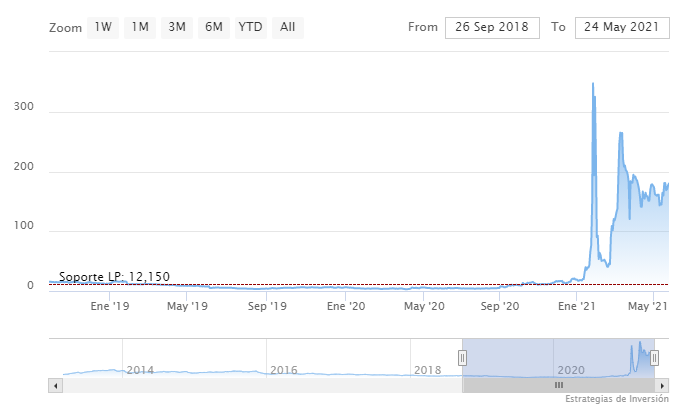
Task: Click the 2014 area in the navigator
Action: pyautogui.click(x=140, y=370)
